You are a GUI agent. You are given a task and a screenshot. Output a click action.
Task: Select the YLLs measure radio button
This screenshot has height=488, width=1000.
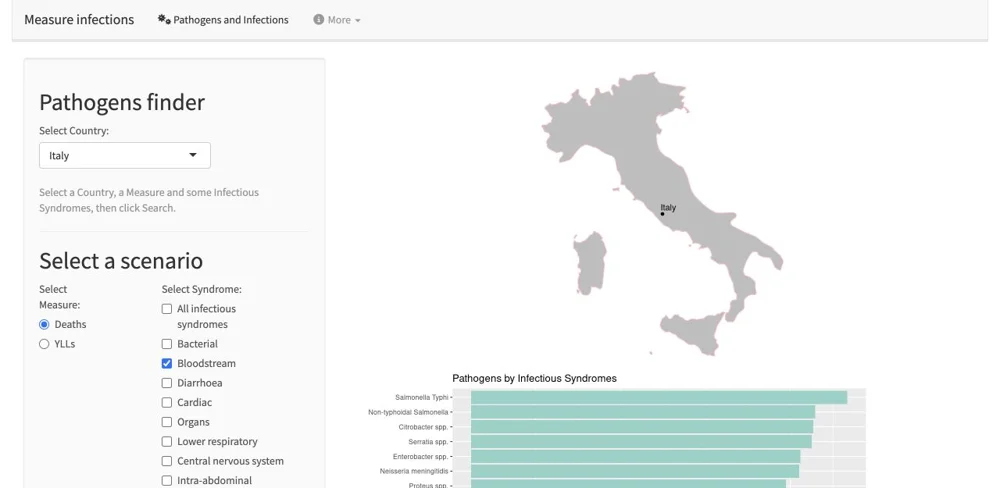point(44,344)
